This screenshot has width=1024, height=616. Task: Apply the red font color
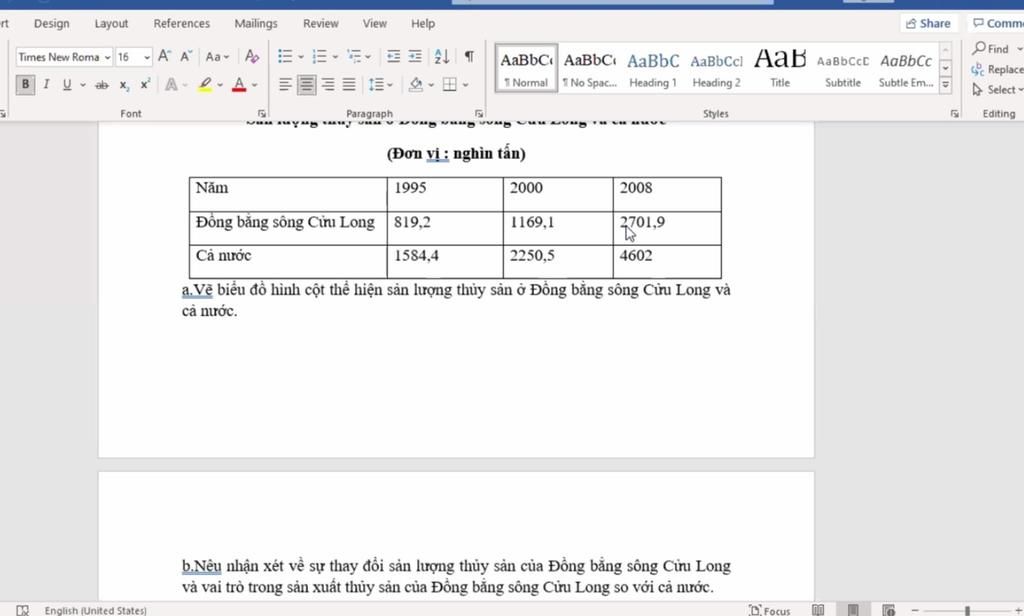point(239,85)
